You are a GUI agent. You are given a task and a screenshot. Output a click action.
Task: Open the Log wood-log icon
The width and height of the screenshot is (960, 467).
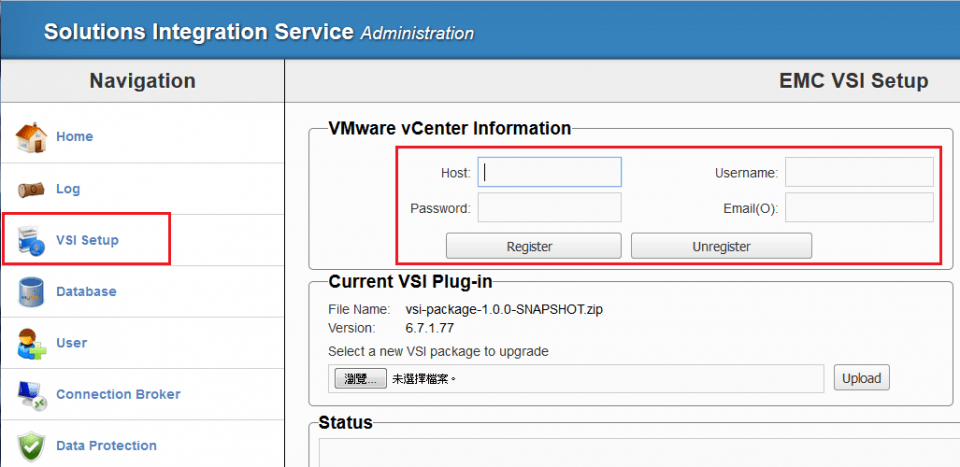31,190
